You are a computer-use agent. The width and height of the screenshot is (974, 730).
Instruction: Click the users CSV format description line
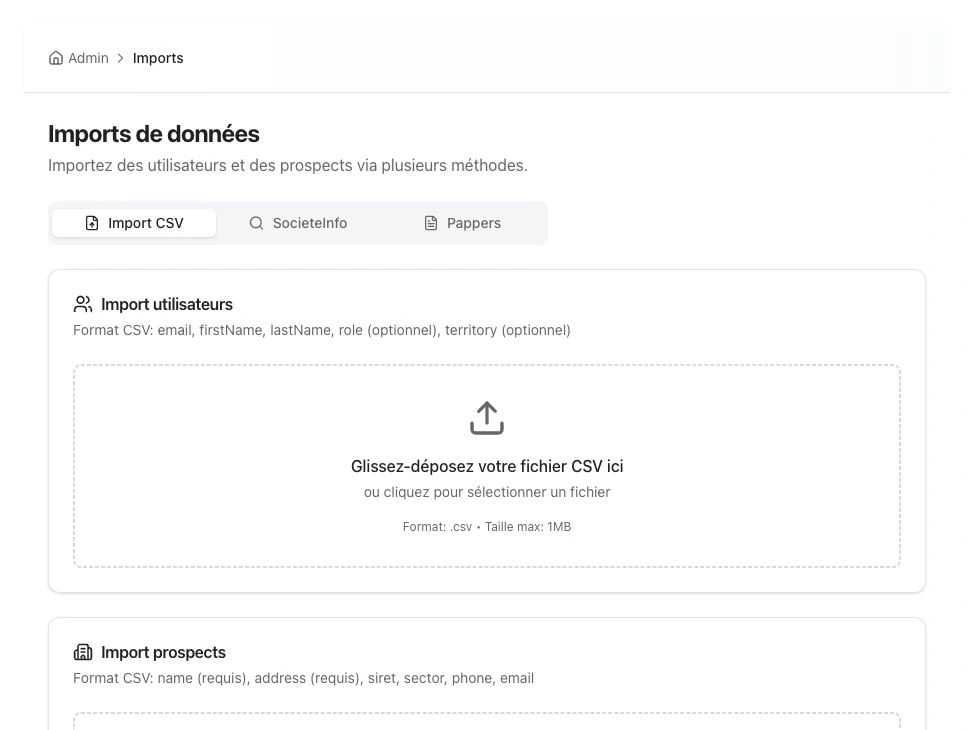click(x=322, y=330)
